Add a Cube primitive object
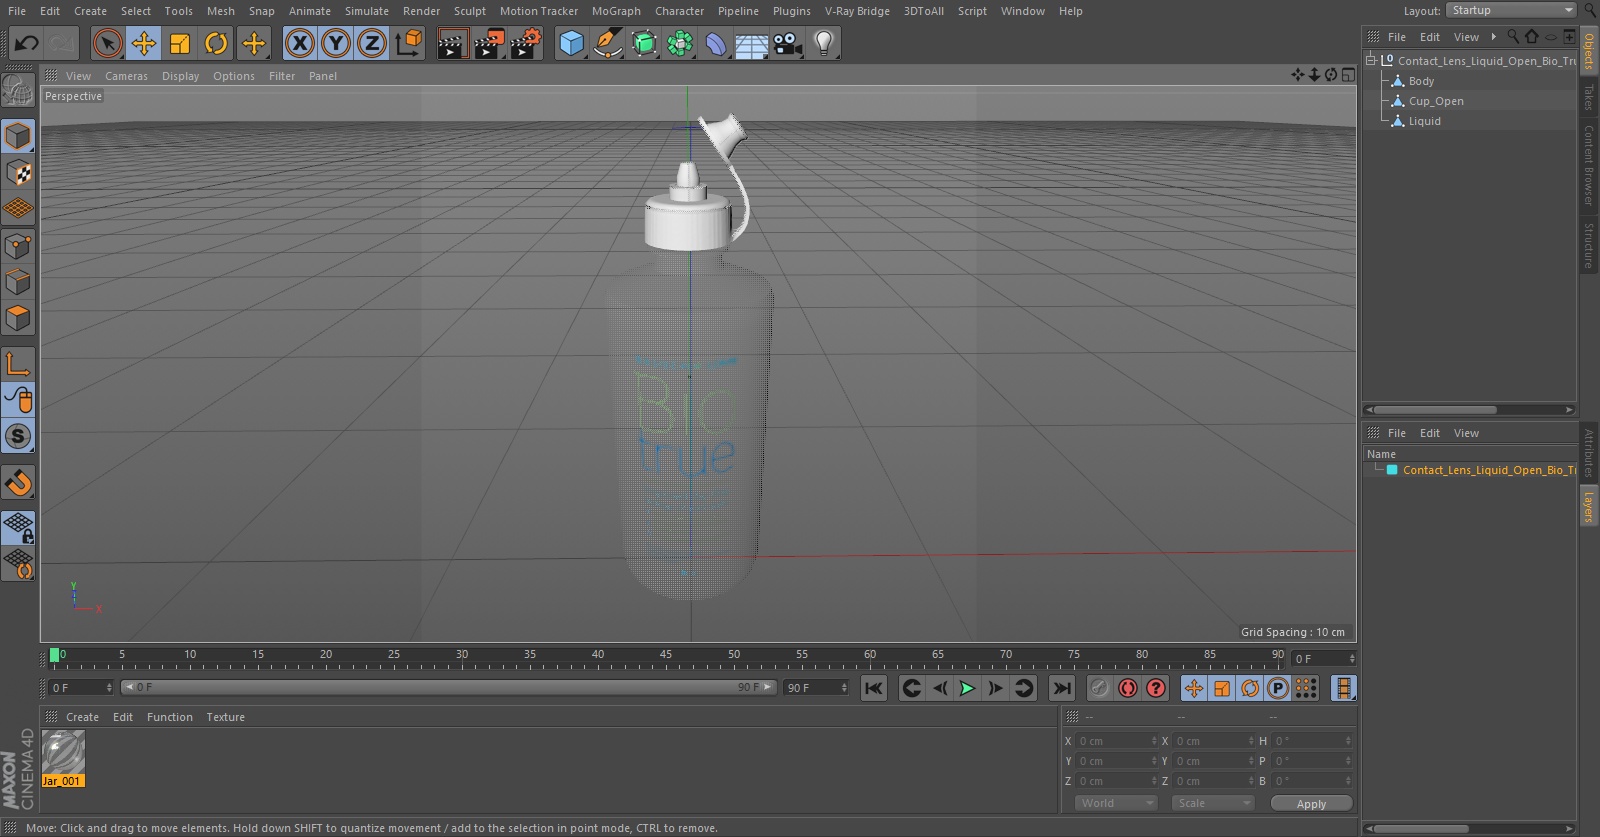Image resolution: width=1600 pixels, height=837 pixels. coord(571,43)
